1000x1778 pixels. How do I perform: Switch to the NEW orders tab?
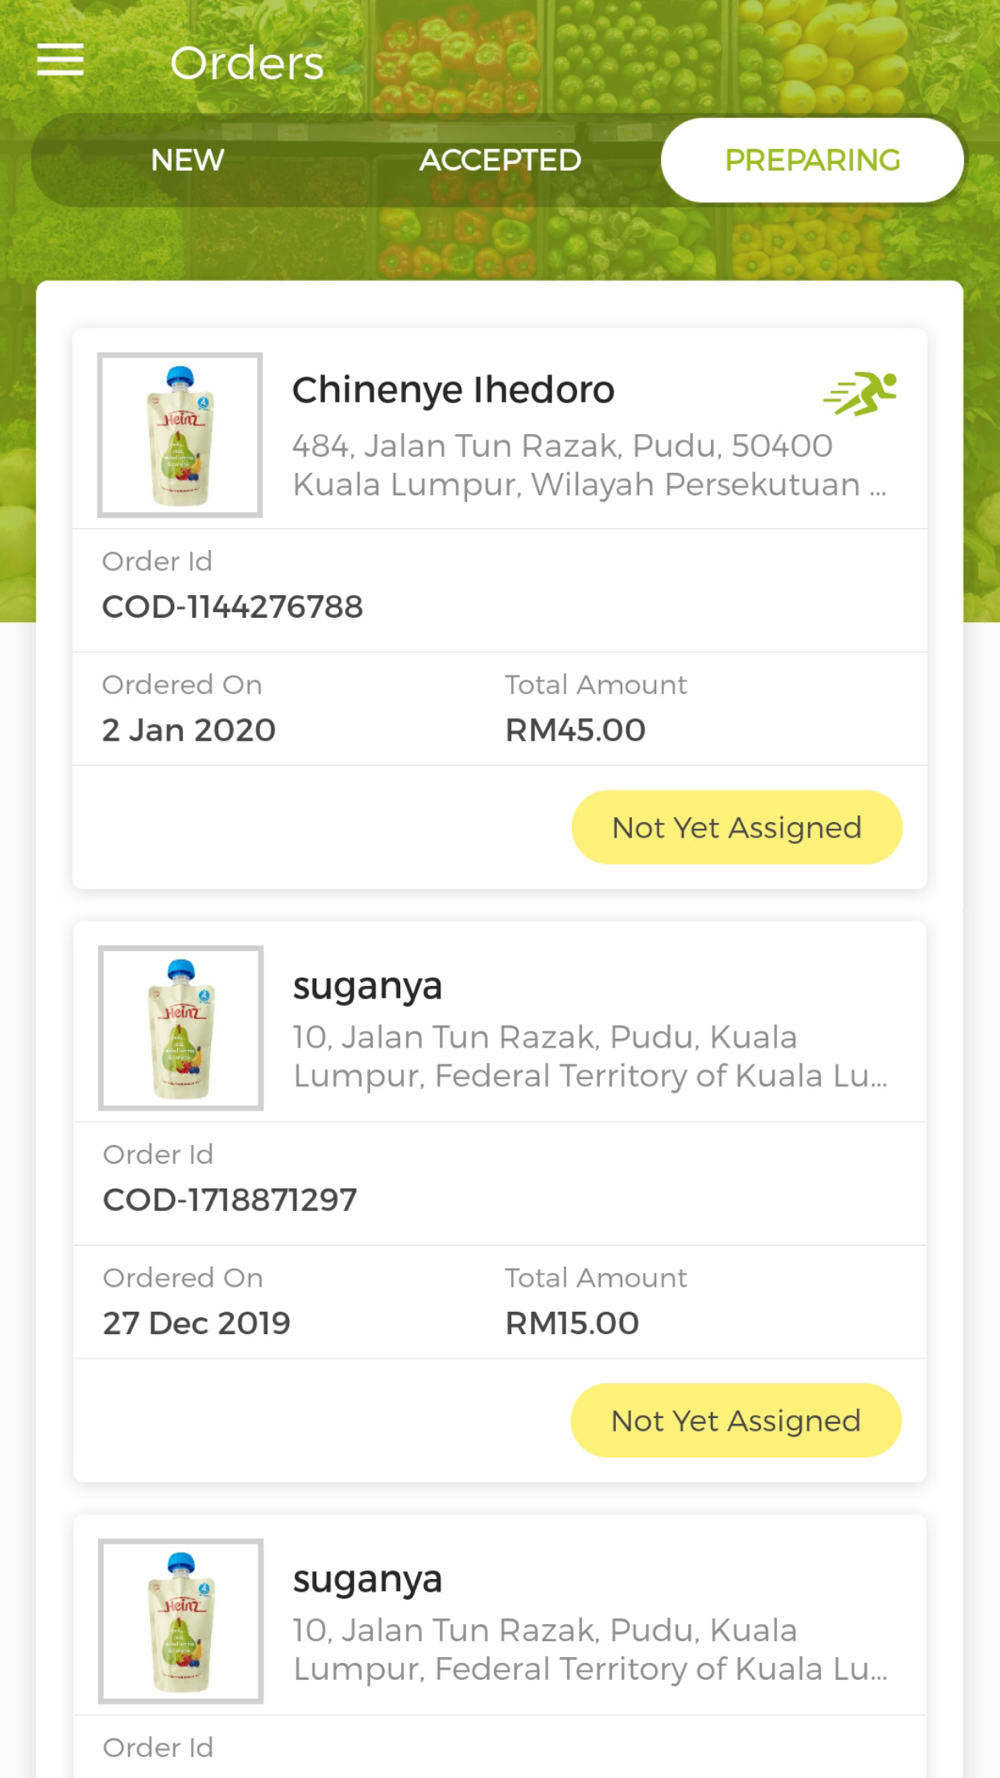187,160
